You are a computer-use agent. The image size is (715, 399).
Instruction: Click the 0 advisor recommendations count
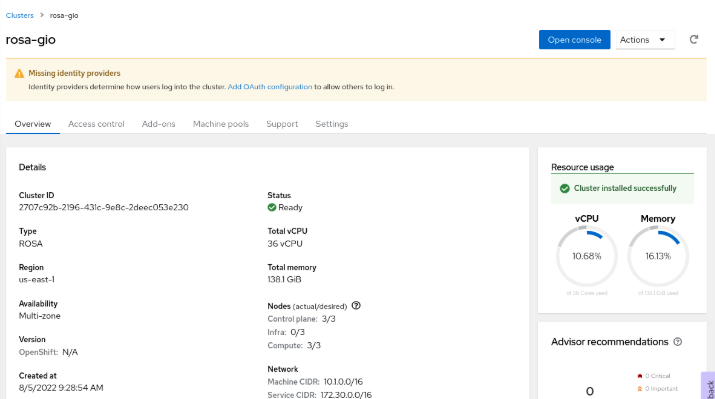click(x=590, y=391)
